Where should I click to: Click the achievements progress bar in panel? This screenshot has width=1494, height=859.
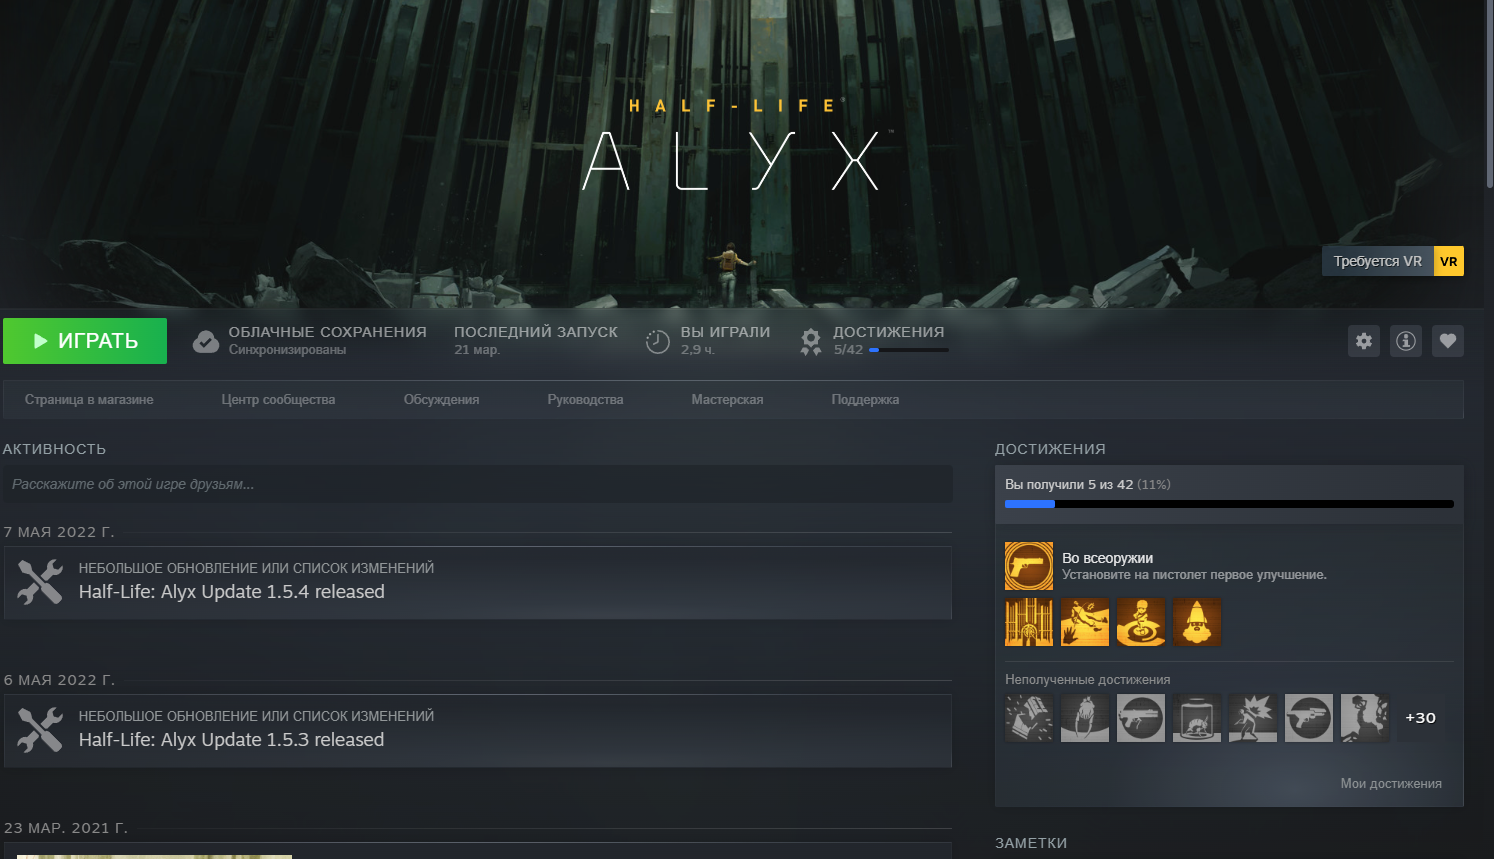pos(1229,504)
